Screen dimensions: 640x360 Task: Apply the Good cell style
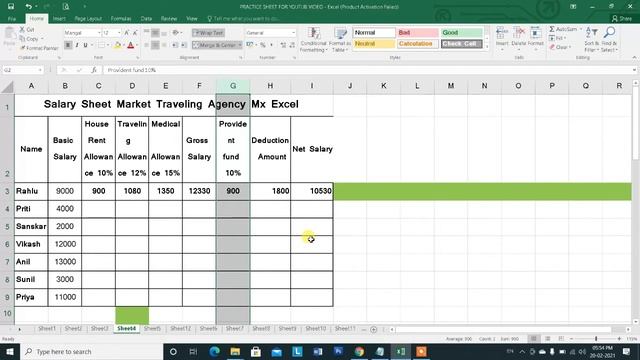pyautogui.click(x=462, y=32)
